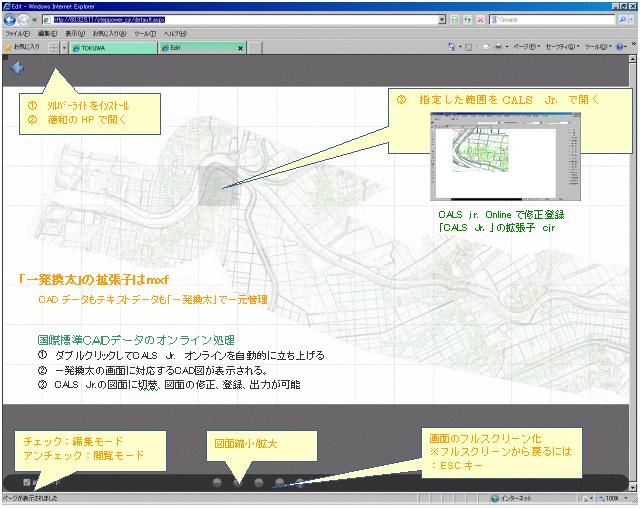Click the CALS jr. Online で修正登録 text

[502, 215]
